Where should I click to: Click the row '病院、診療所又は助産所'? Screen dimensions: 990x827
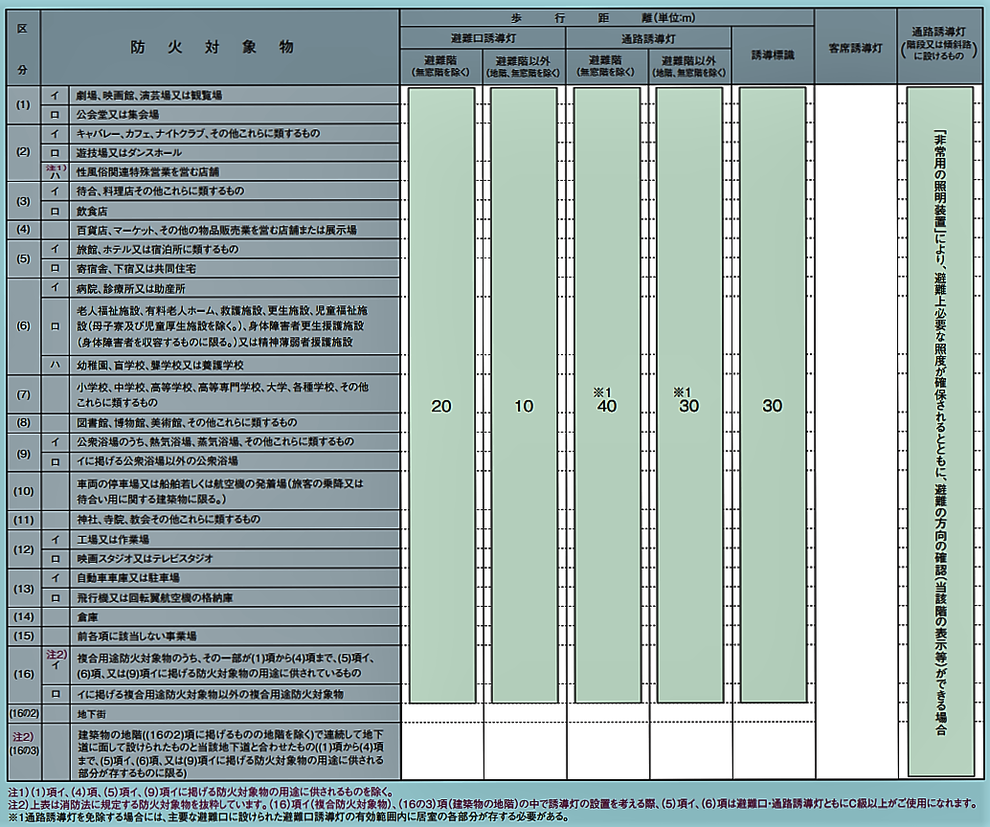tap(234, 288)
